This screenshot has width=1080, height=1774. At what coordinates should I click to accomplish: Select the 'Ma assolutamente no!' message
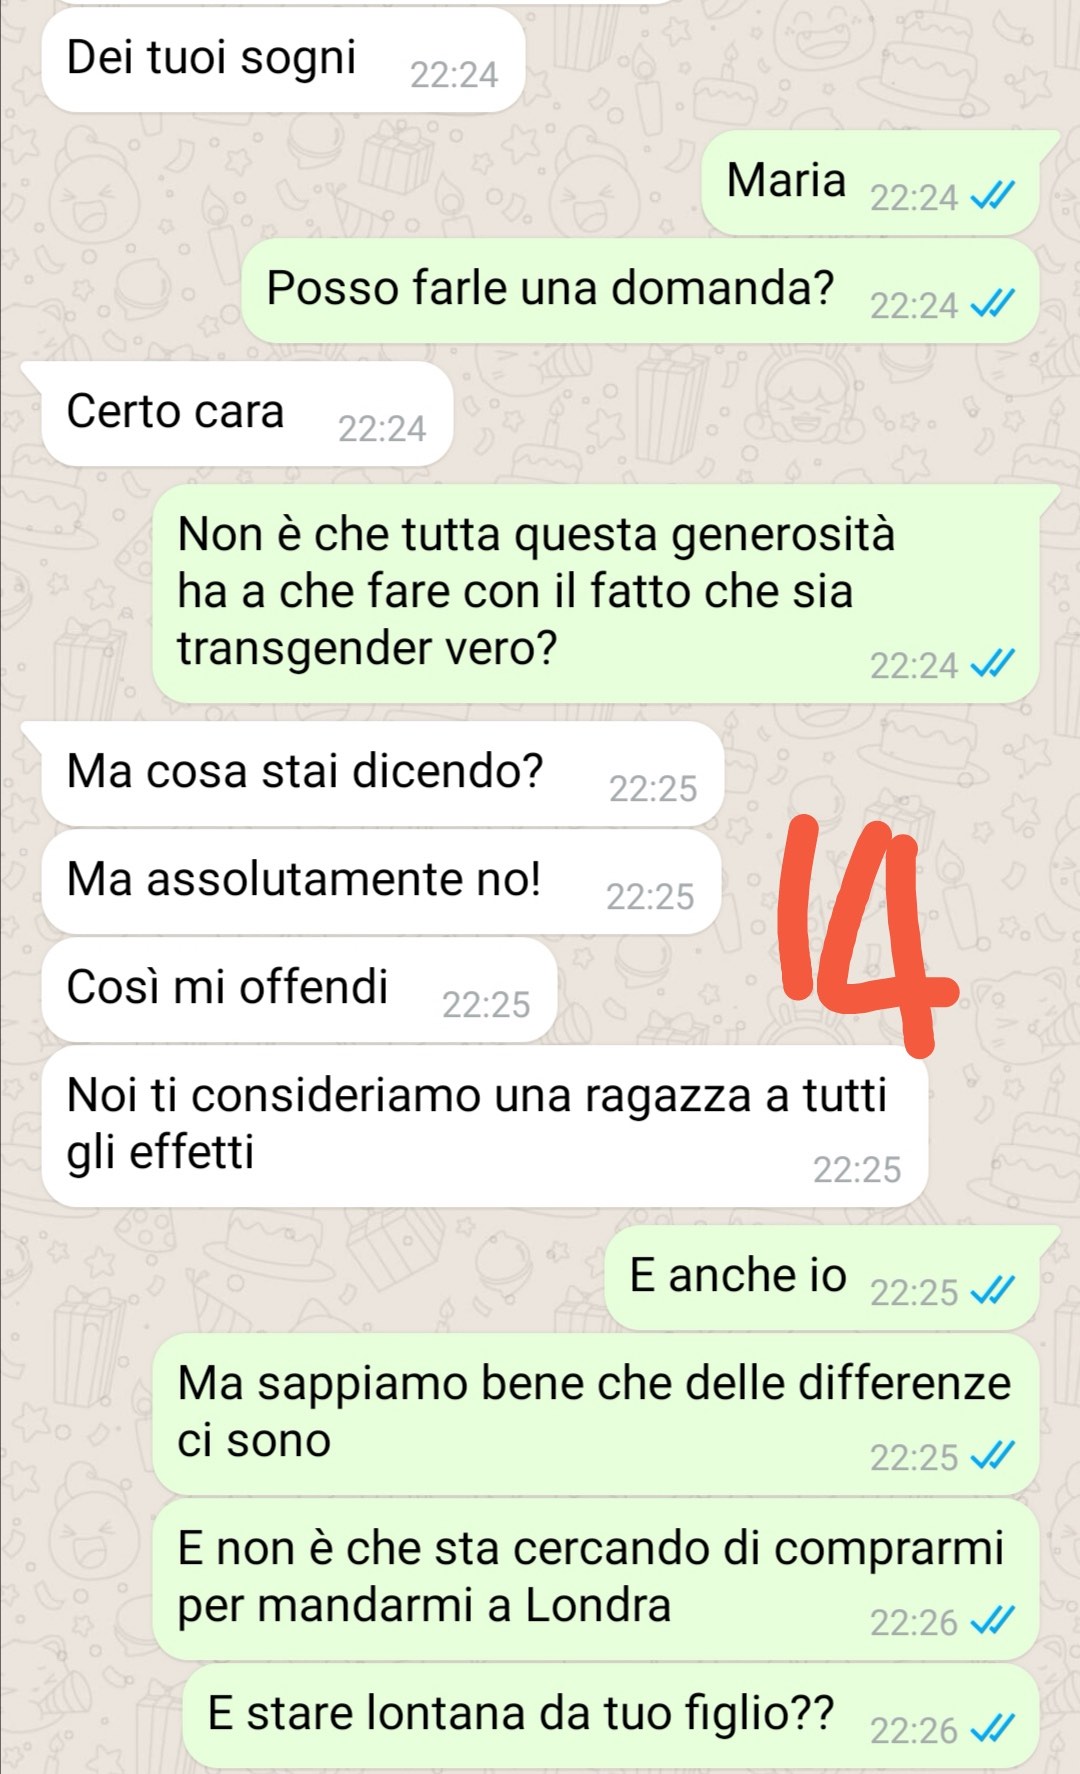381,882
